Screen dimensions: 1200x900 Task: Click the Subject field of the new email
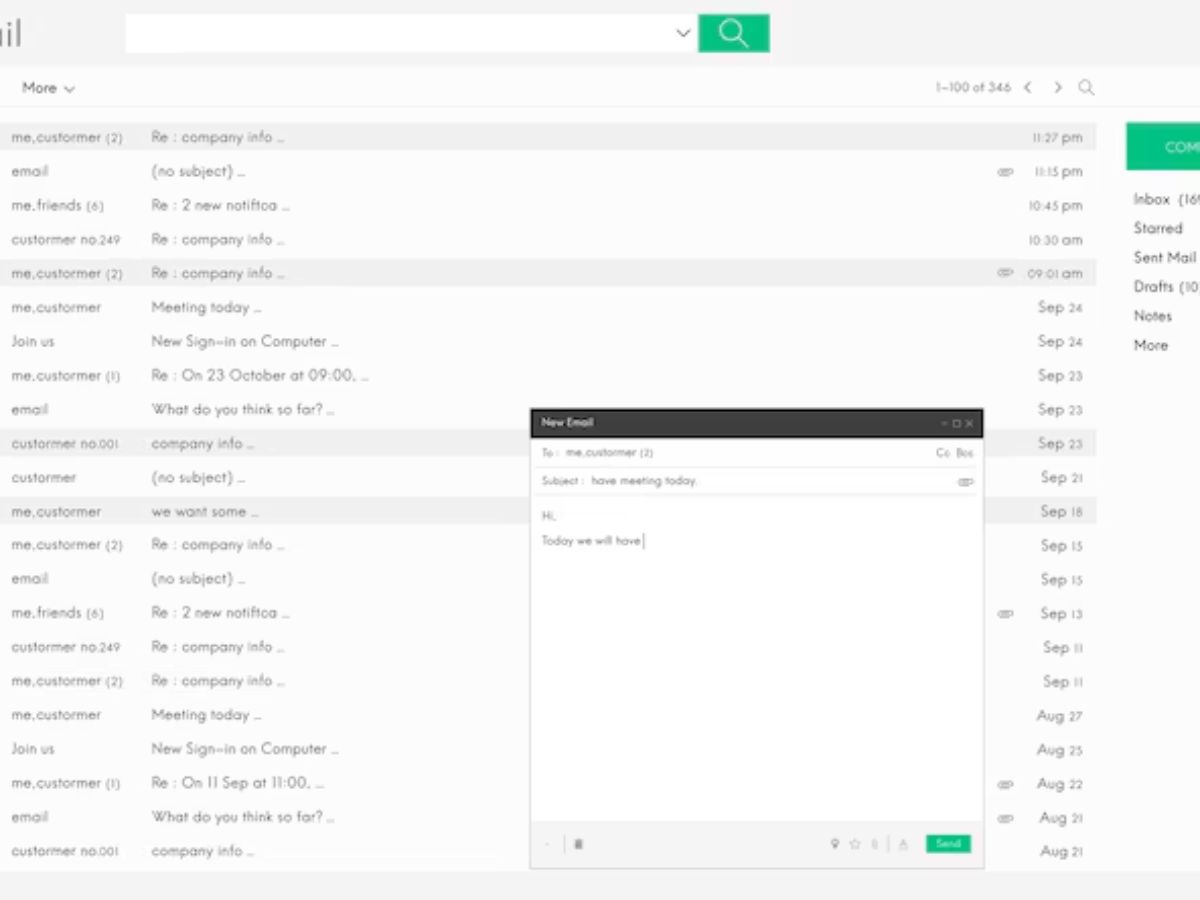(760, 481)
